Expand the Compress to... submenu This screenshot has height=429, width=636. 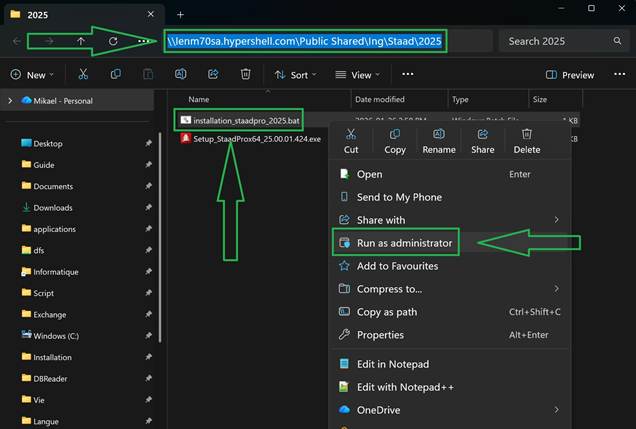[556, 288]
